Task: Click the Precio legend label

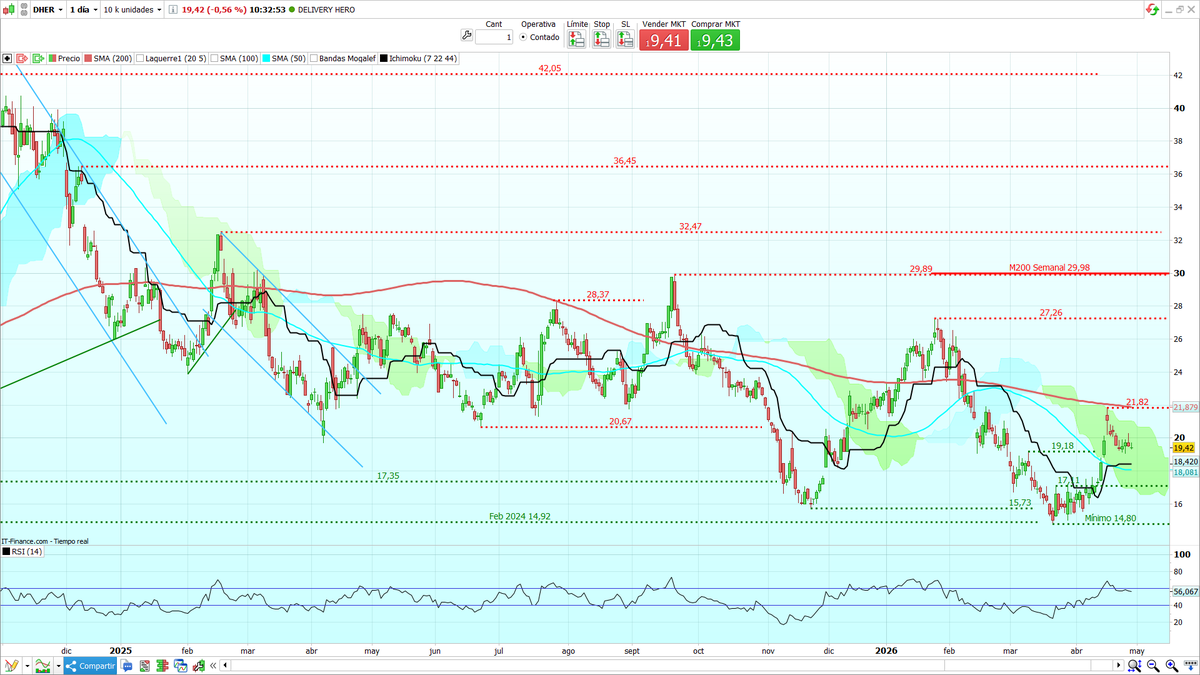Action: 69,58
